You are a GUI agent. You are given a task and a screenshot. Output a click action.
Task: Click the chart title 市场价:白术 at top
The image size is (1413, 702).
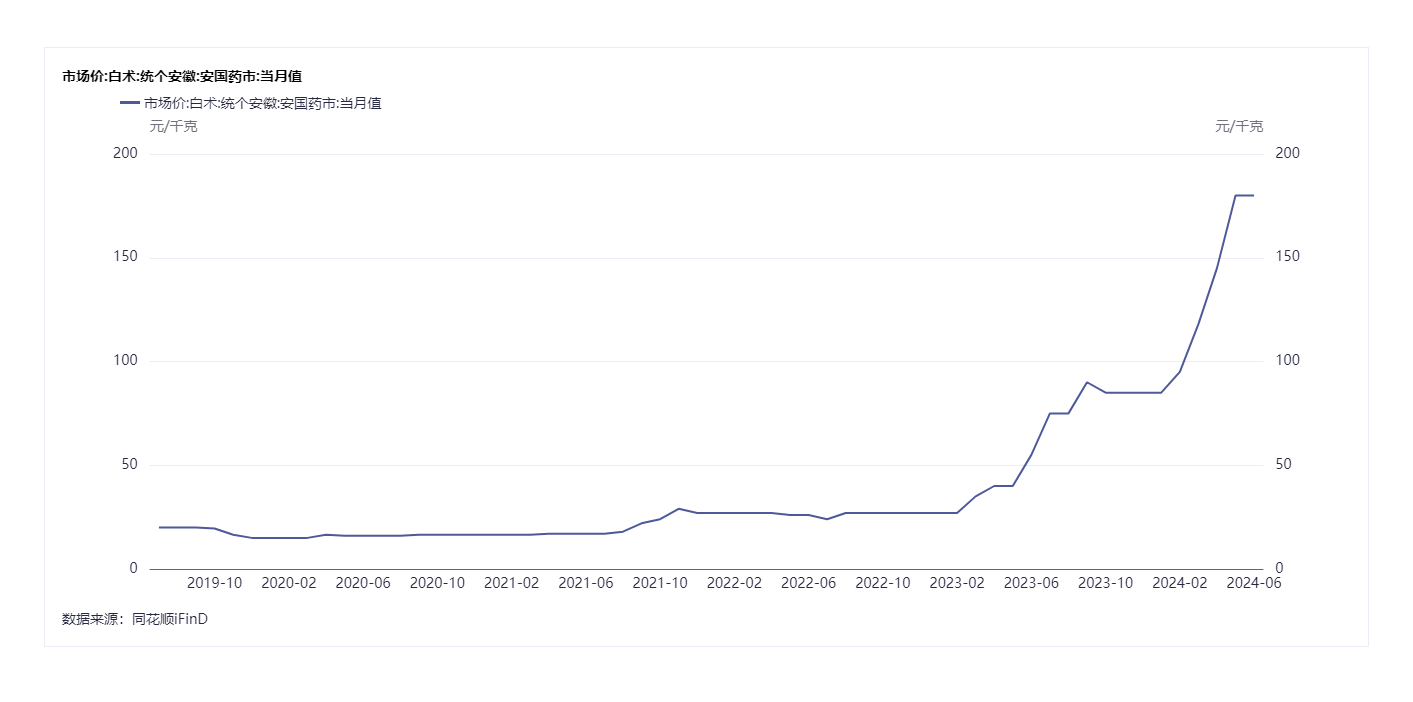coord(182,76)
